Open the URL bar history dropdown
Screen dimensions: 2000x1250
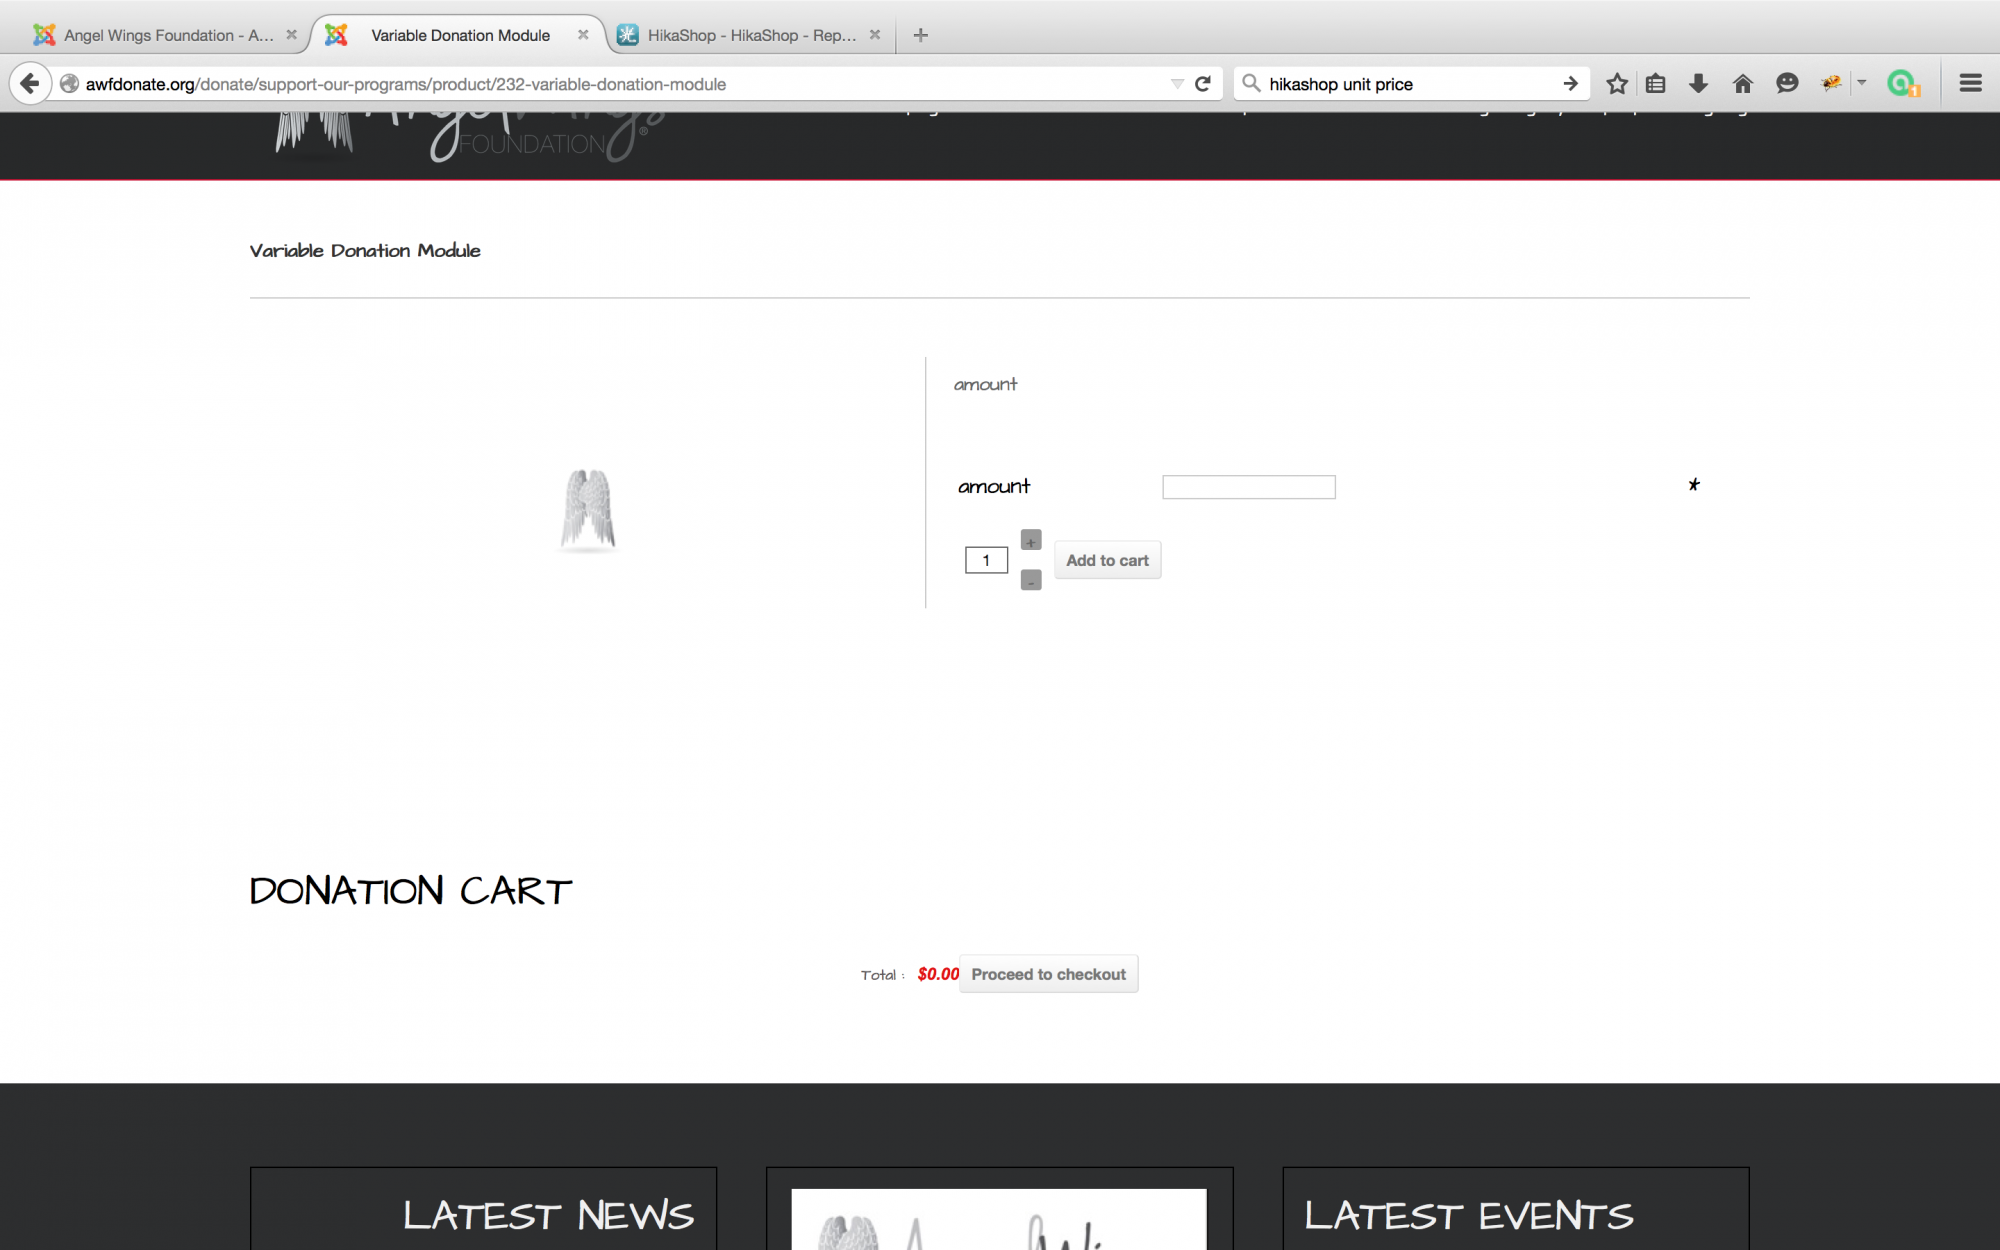[x=1177, y=84]
